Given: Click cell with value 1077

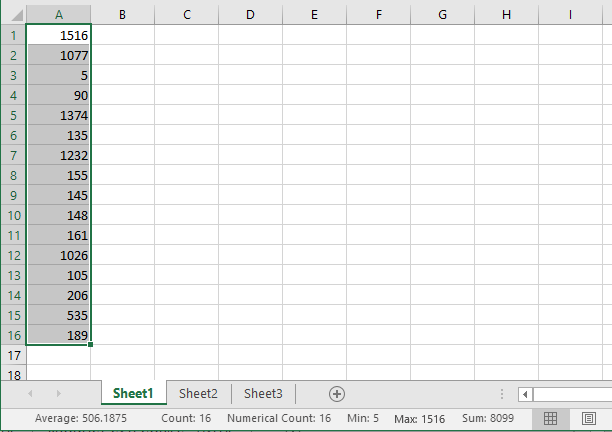Looking at the screenshot, I should tap(59, 55).
